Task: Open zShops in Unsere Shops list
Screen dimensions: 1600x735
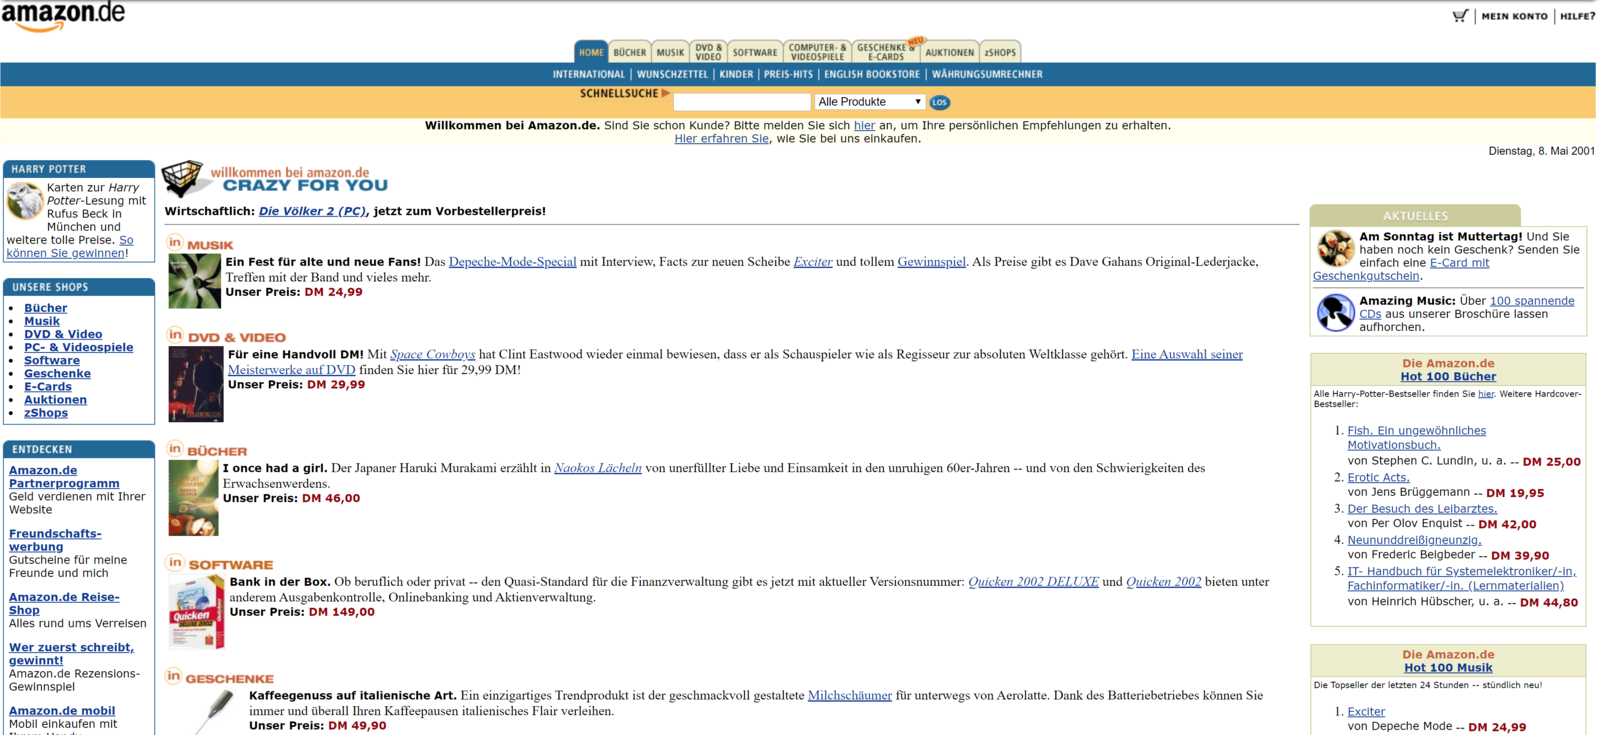Action: pos(46,412)
